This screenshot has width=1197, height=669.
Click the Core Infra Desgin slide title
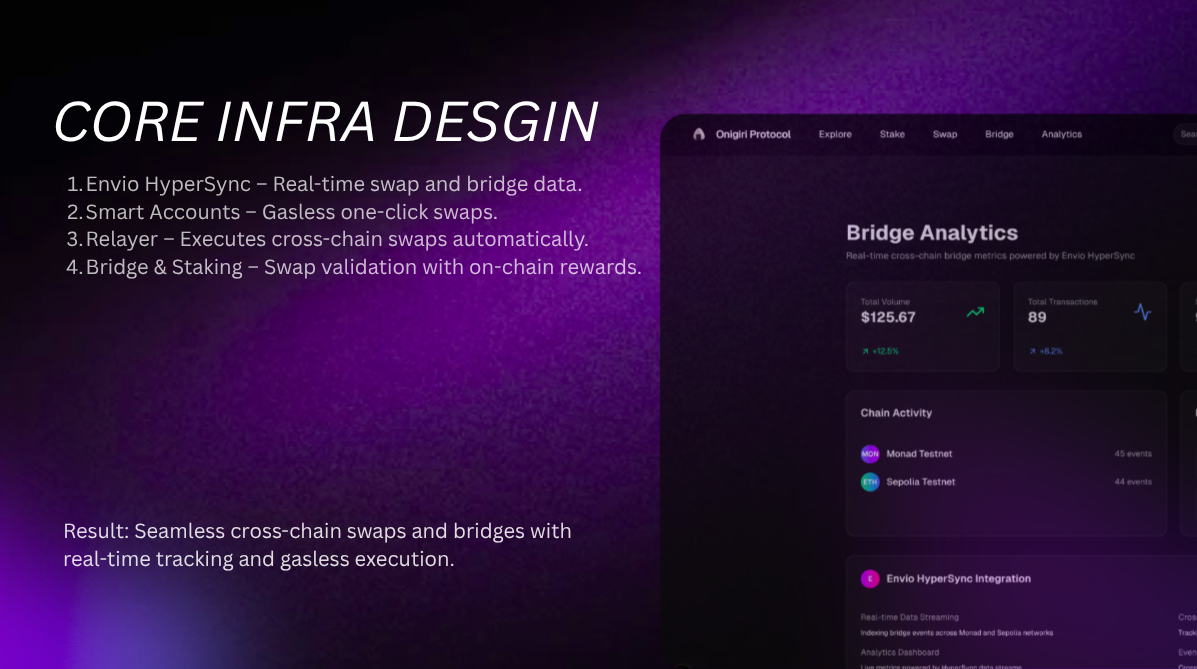point(326,122)
